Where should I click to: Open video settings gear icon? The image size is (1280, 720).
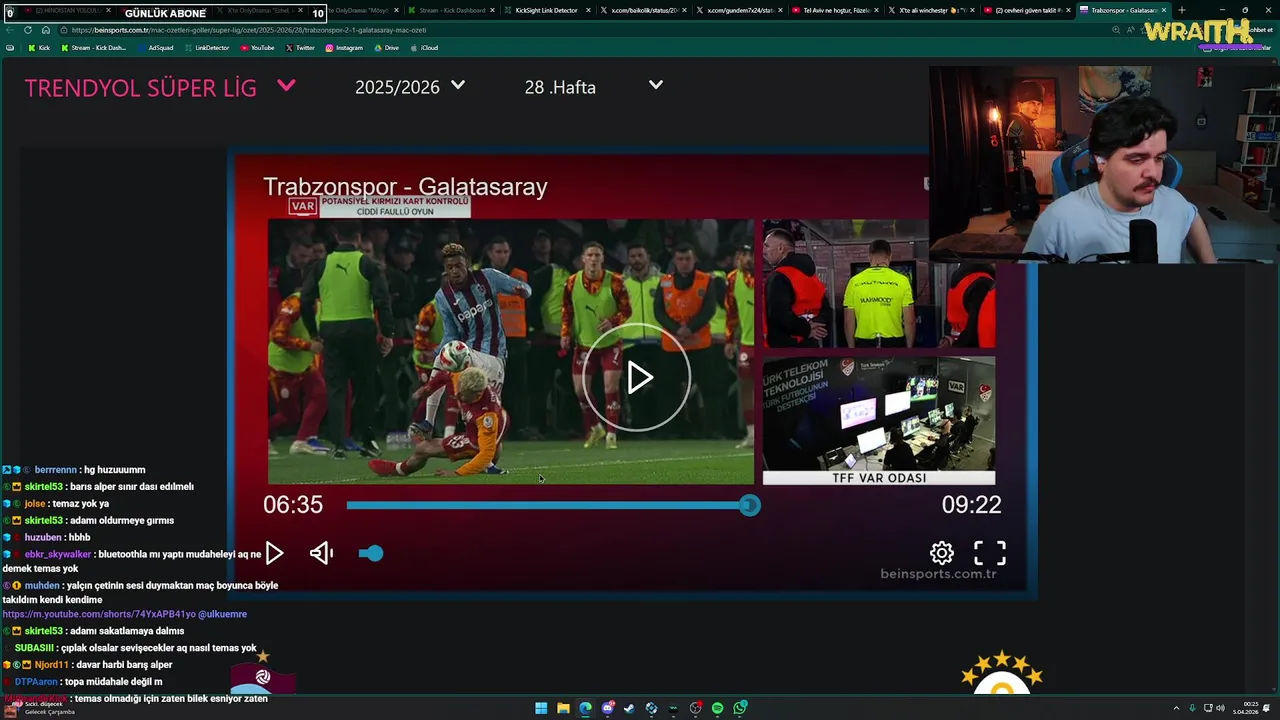click(x=942, y=553)
